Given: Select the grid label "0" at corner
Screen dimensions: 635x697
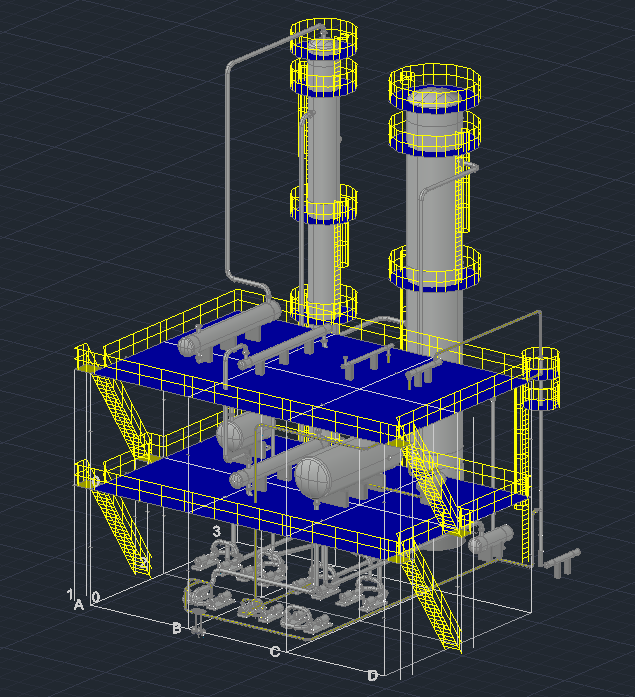Looking at the screenshot, I should 96,597.
